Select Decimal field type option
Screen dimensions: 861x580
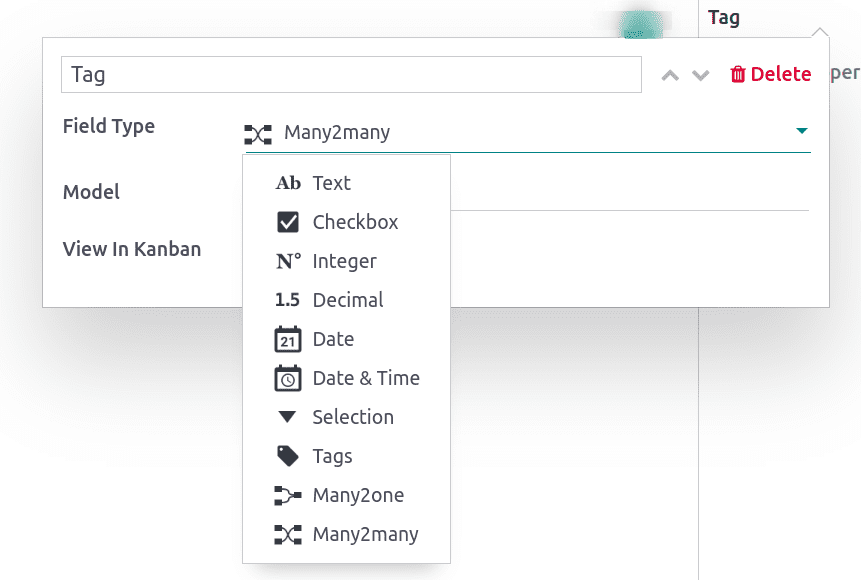(348, 300)
